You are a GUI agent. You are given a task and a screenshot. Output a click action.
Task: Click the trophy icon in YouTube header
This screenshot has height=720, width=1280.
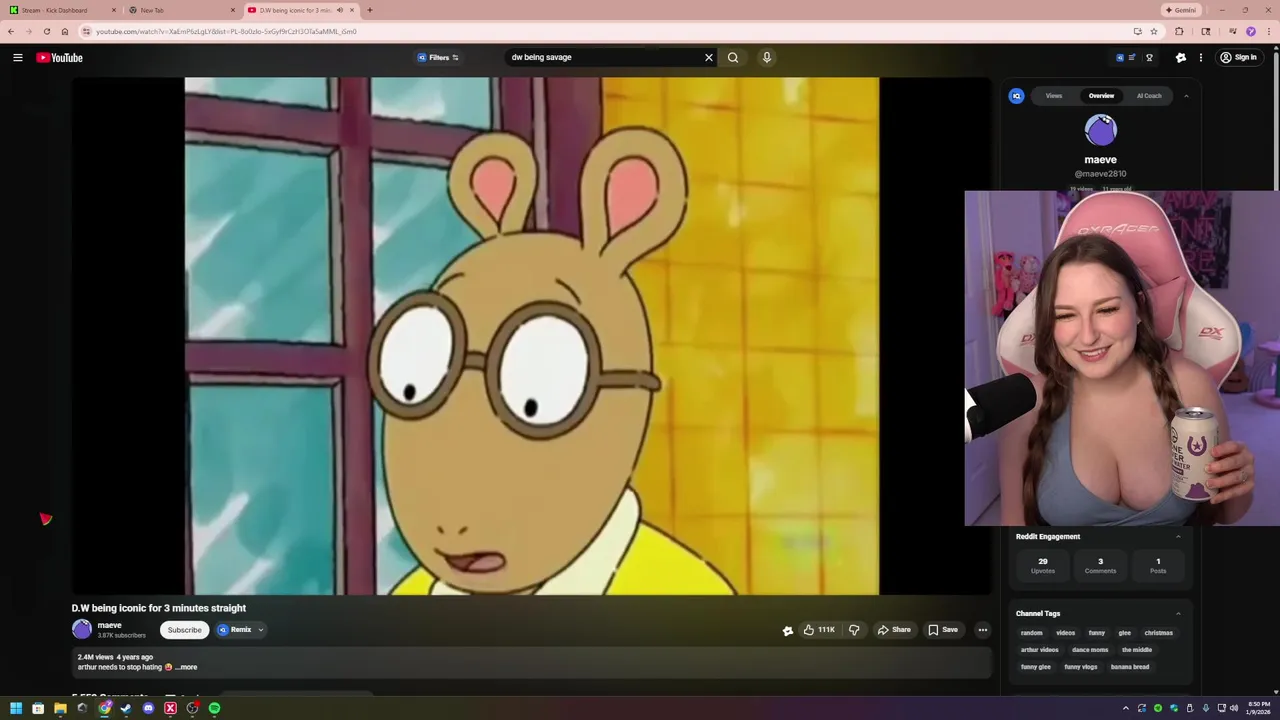point(1149,58)
